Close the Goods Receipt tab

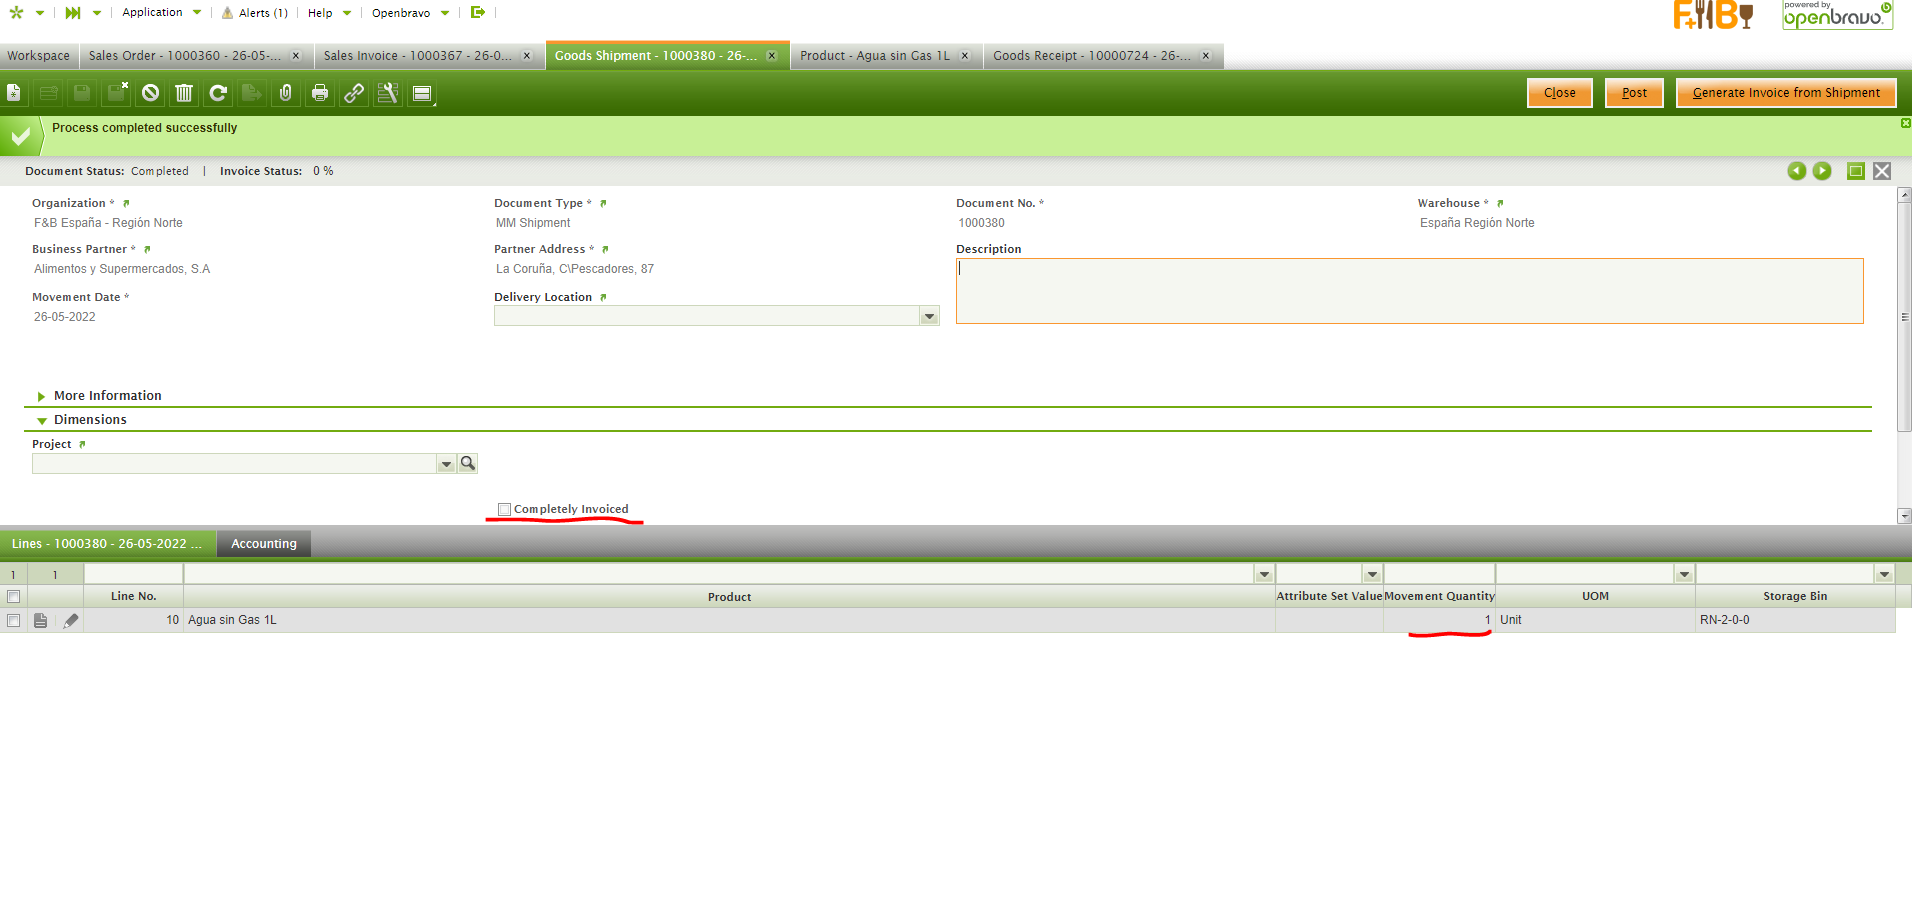click(1206, 56)
